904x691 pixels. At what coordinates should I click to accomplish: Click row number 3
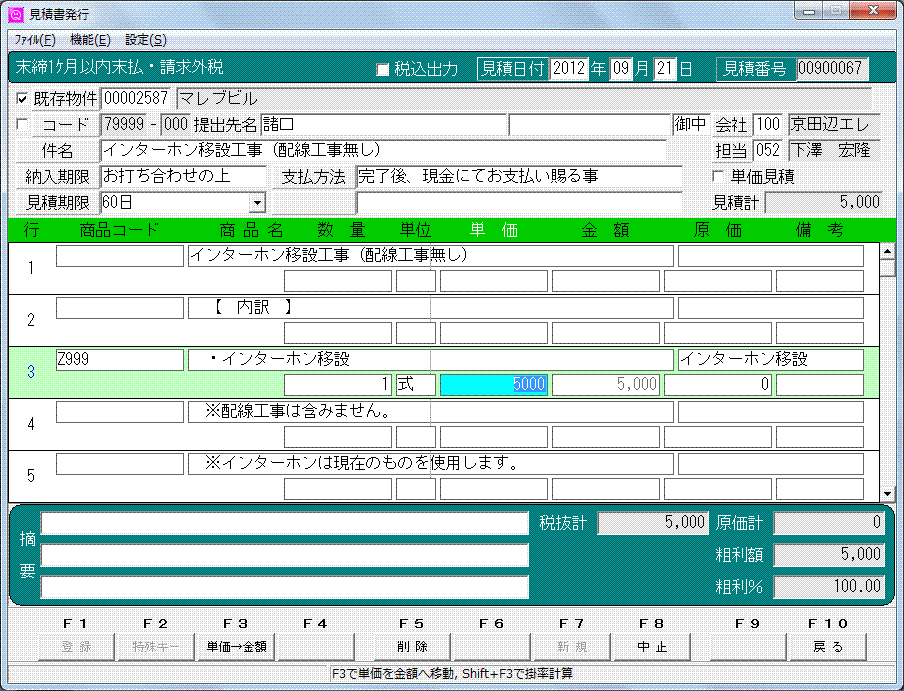(x=31, y=372)
